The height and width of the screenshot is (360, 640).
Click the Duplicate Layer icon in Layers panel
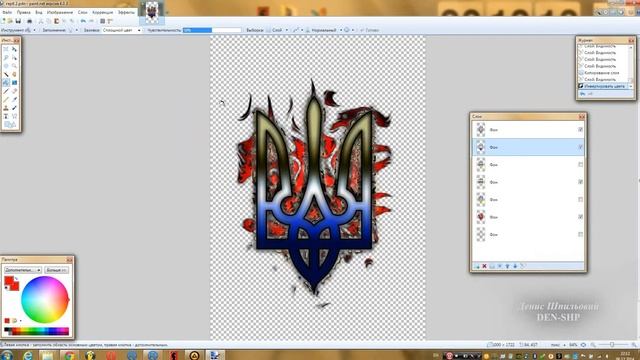(x=492, y=266)
